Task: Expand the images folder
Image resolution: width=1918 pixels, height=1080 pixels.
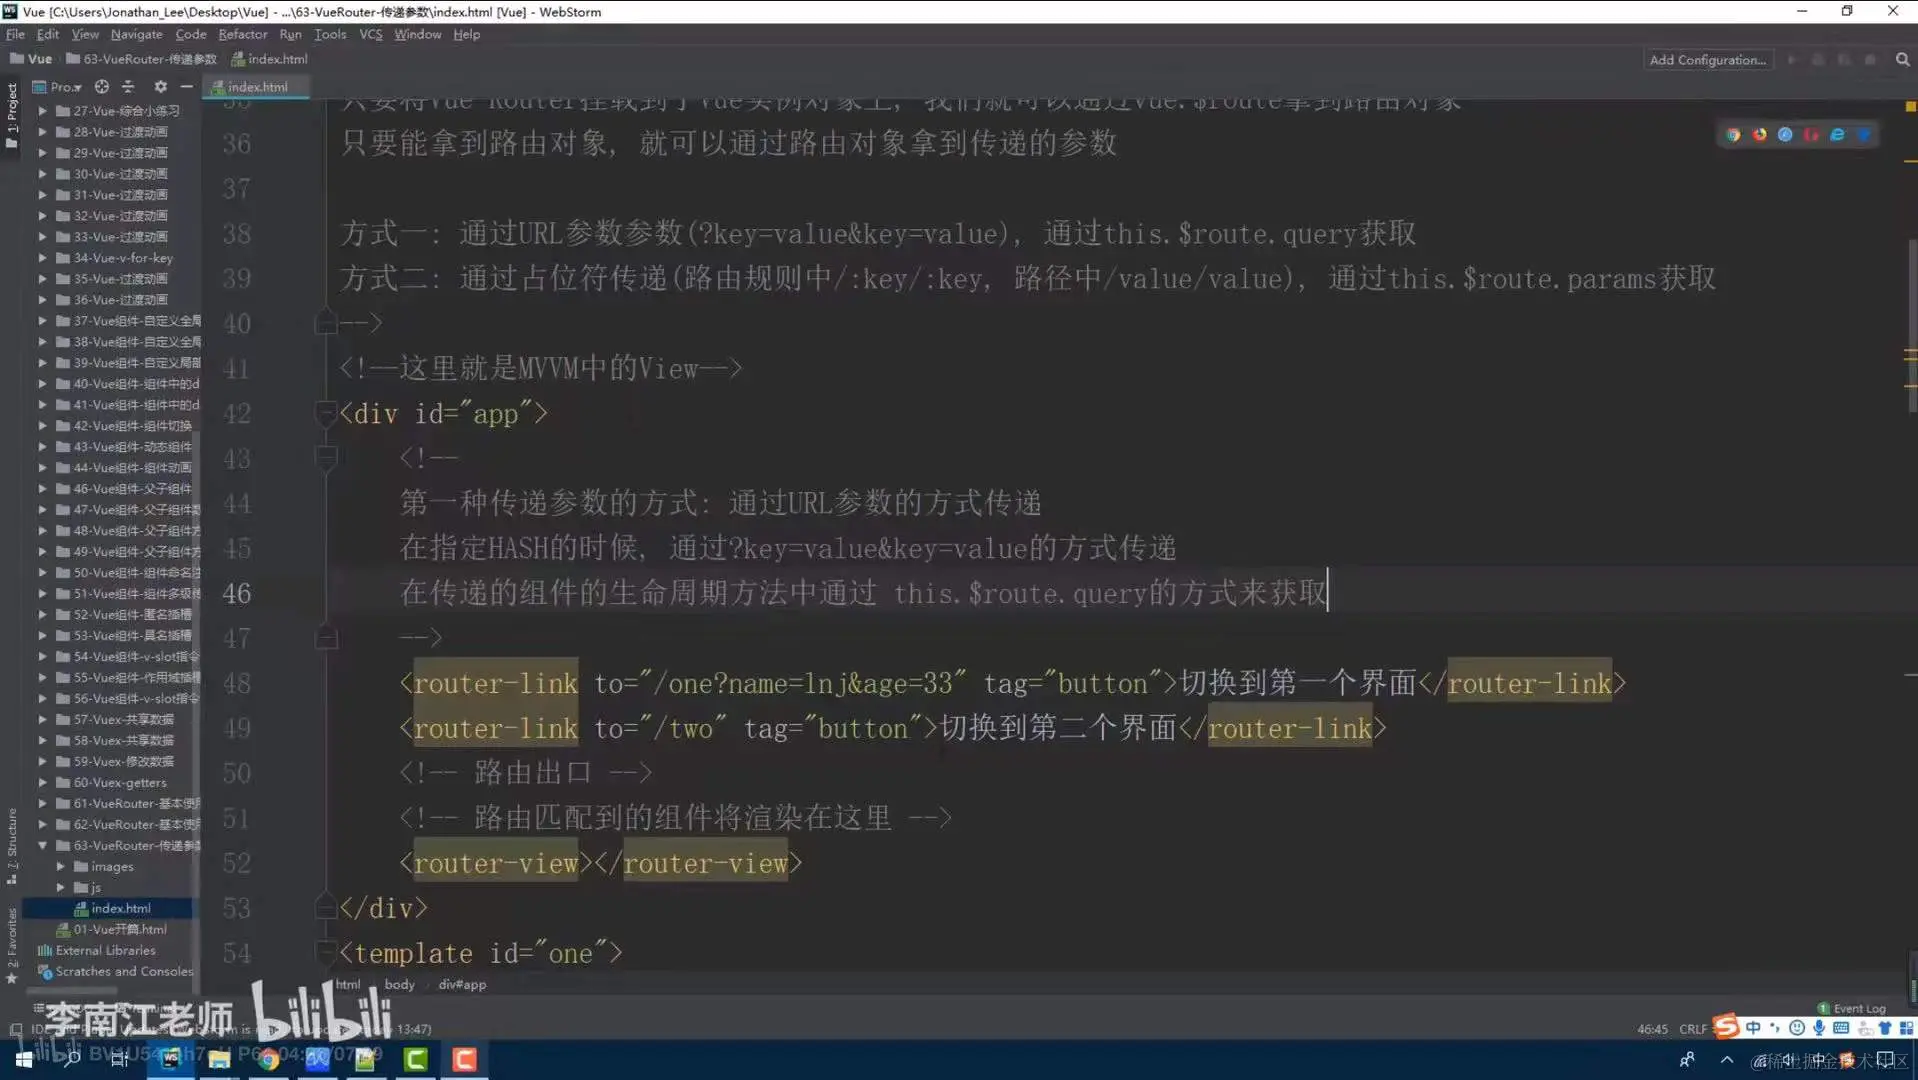Action: coord(60,866)
